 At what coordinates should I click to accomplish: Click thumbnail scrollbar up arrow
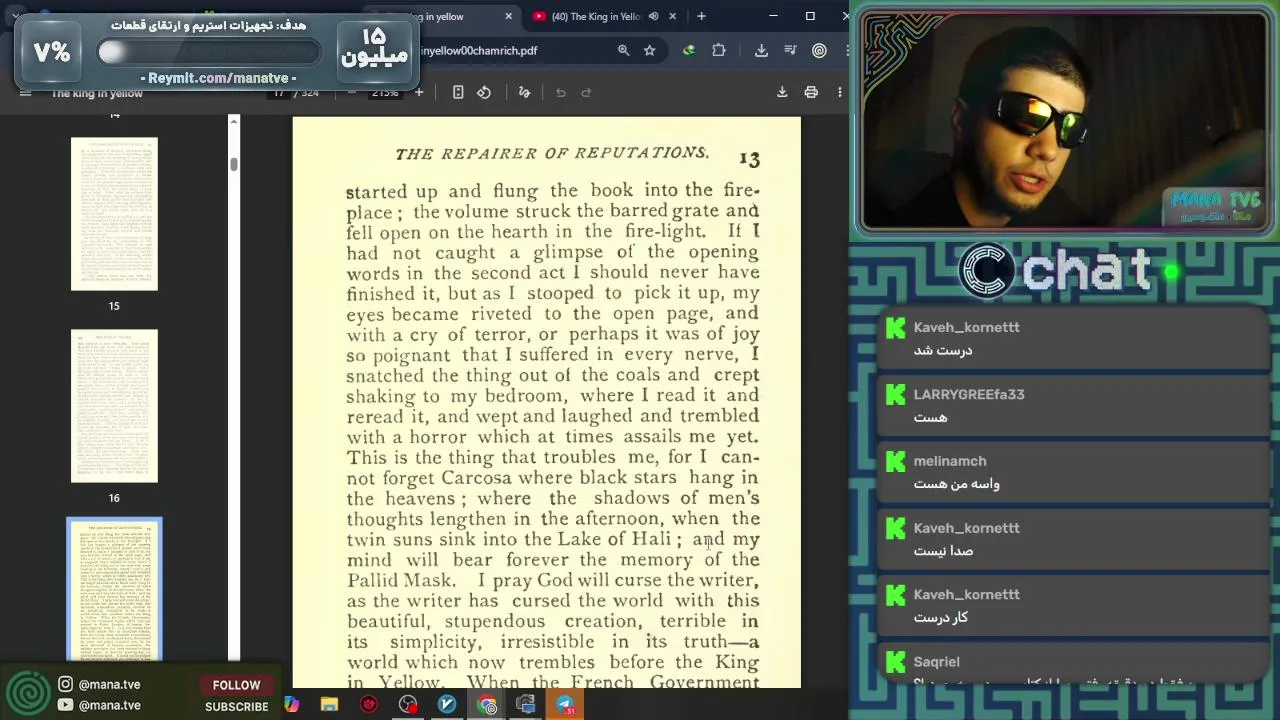pos(234,121)
